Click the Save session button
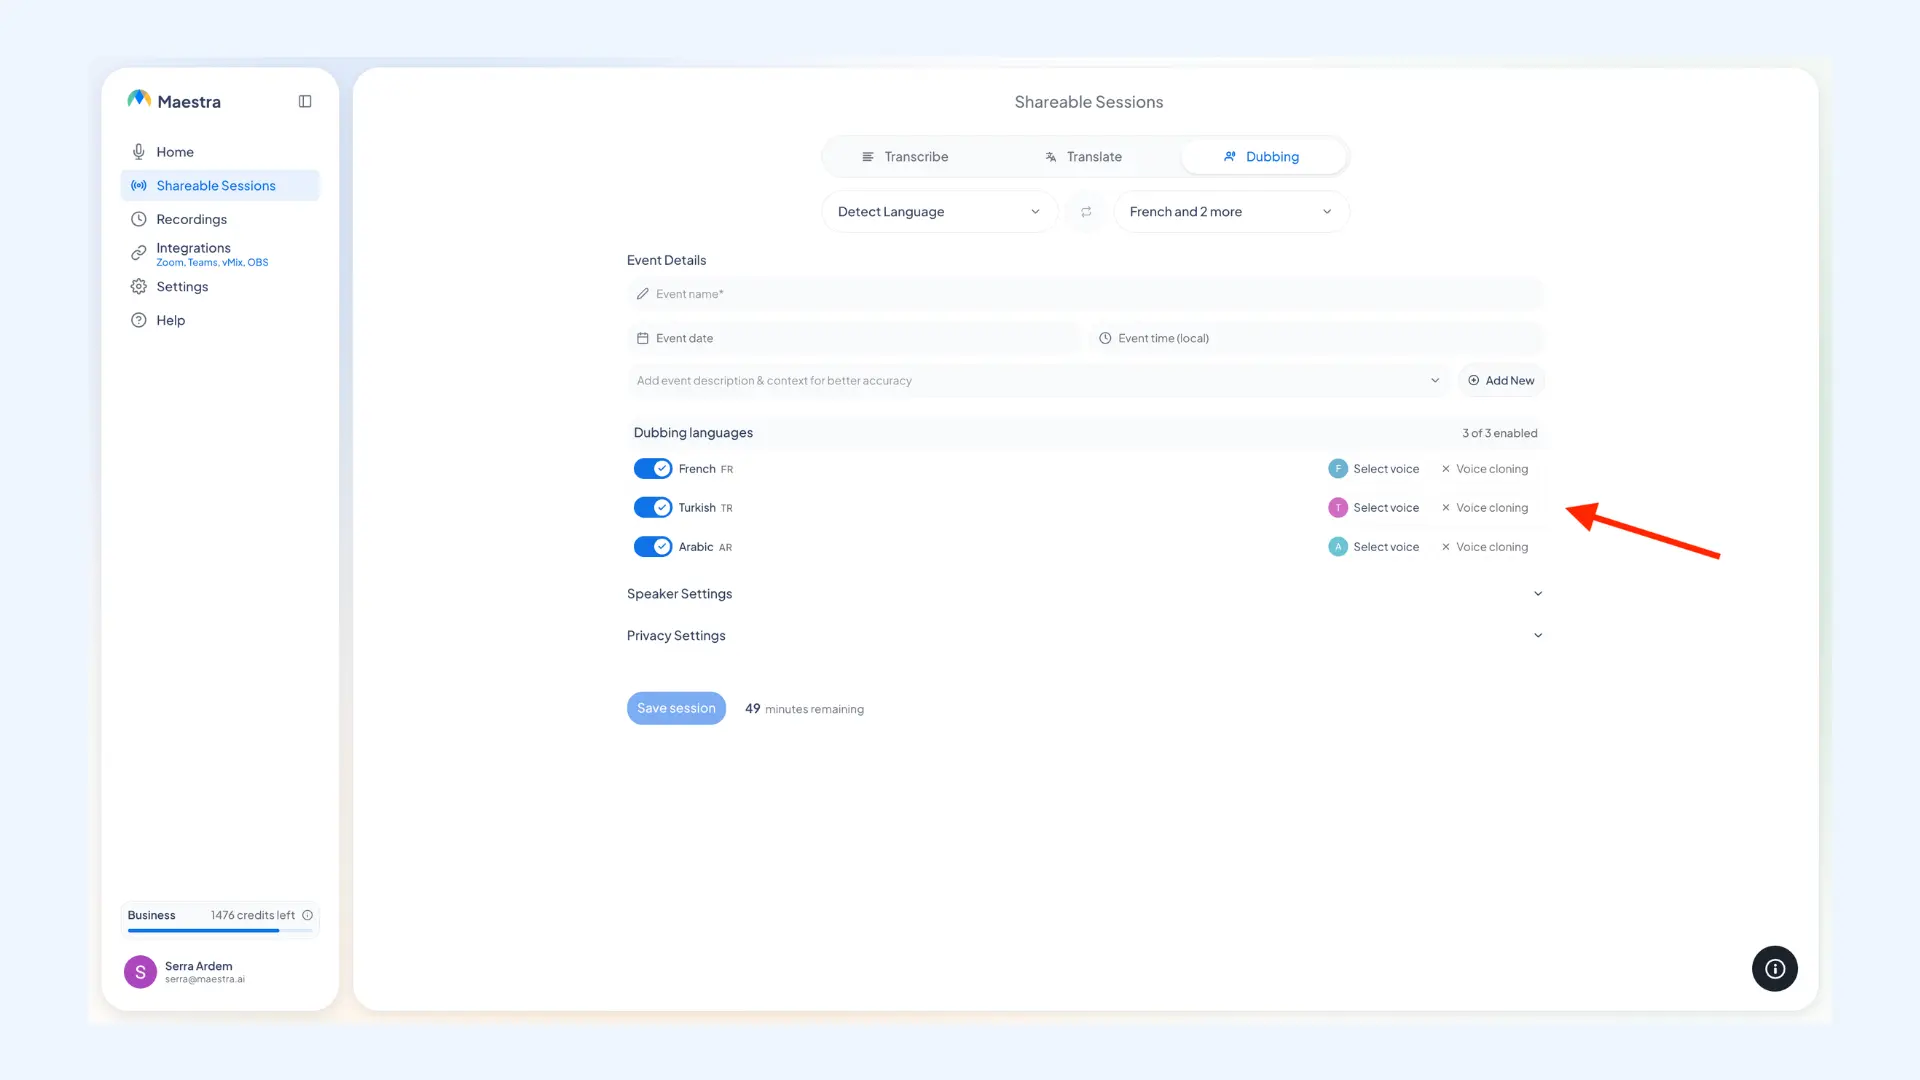Screen dimensions: 1920x1080 [x=676, y=708]
